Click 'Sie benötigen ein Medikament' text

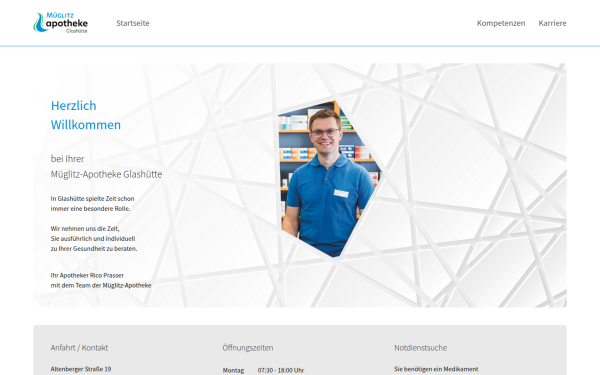pyautogui.click(x=436, y=369)
